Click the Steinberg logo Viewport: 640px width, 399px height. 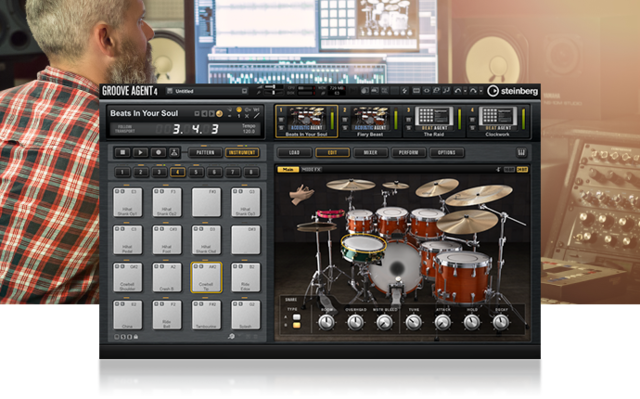513,91
